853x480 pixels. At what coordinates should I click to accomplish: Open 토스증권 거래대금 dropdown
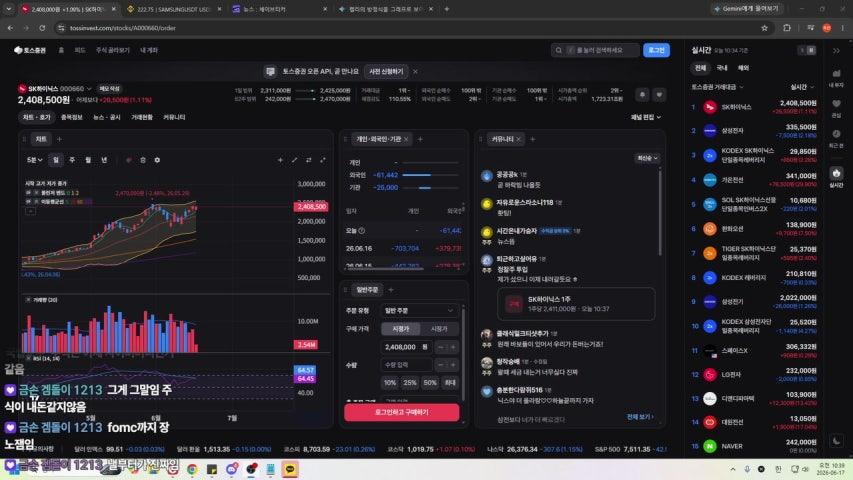tap(717, 87)
